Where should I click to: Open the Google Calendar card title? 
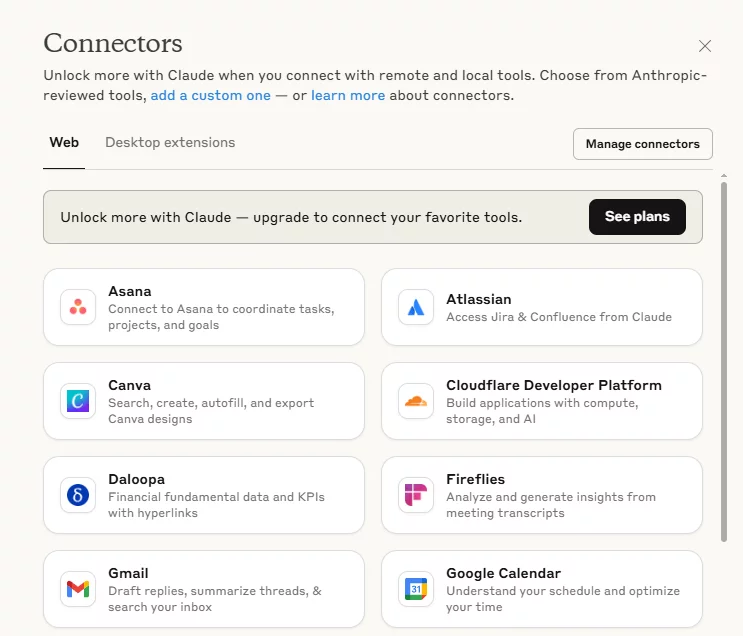504,573
